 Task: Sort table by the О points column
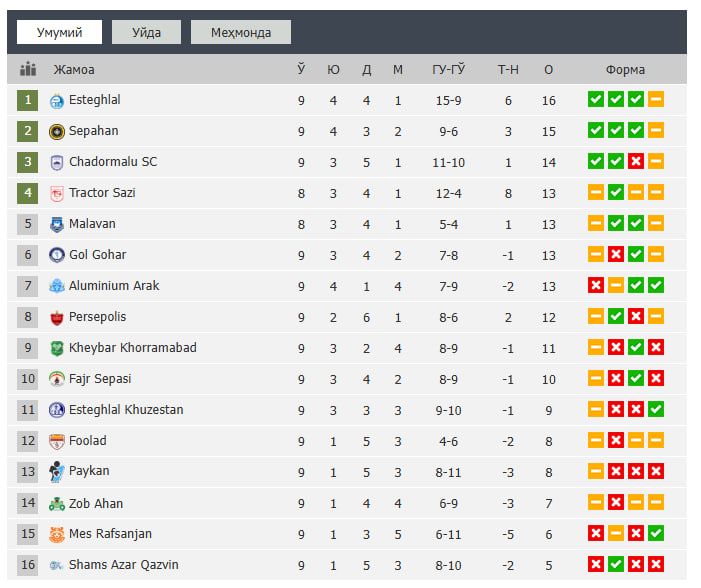(x=548, y=69)
